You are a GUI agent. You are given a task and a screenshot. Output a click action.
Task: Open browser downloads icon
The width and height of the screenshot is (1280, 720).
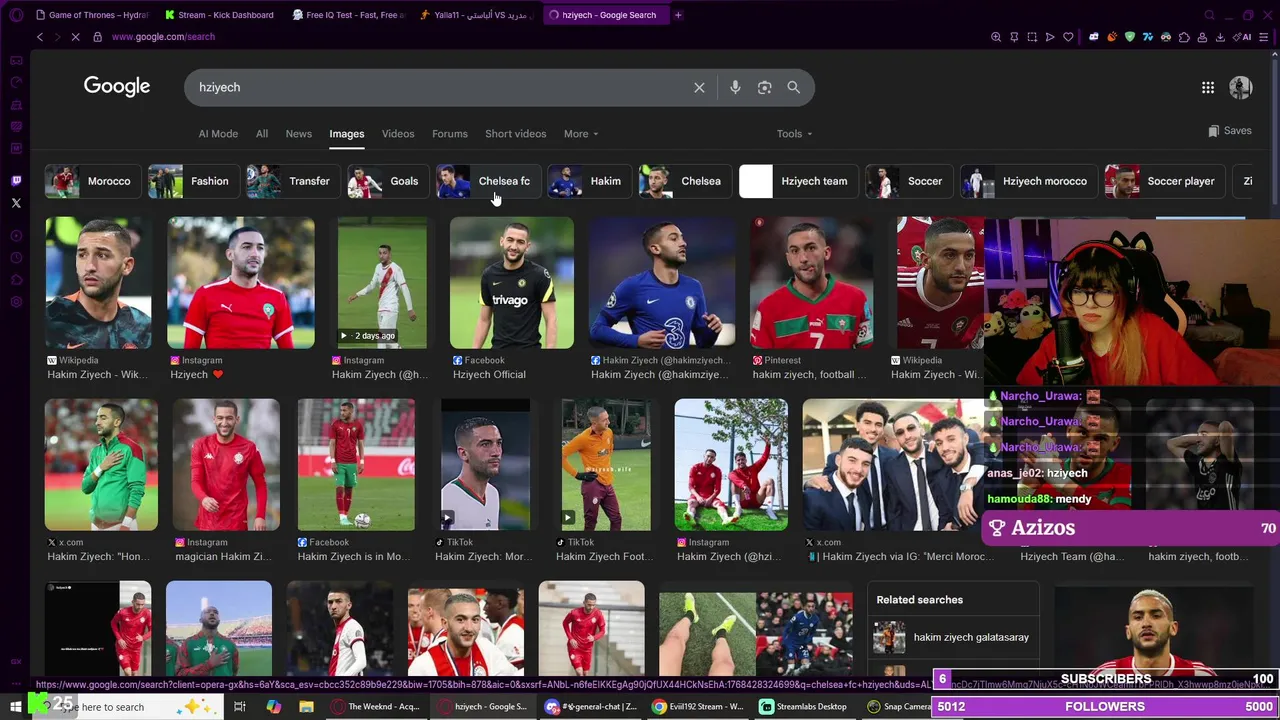[x=1220, y=37]
